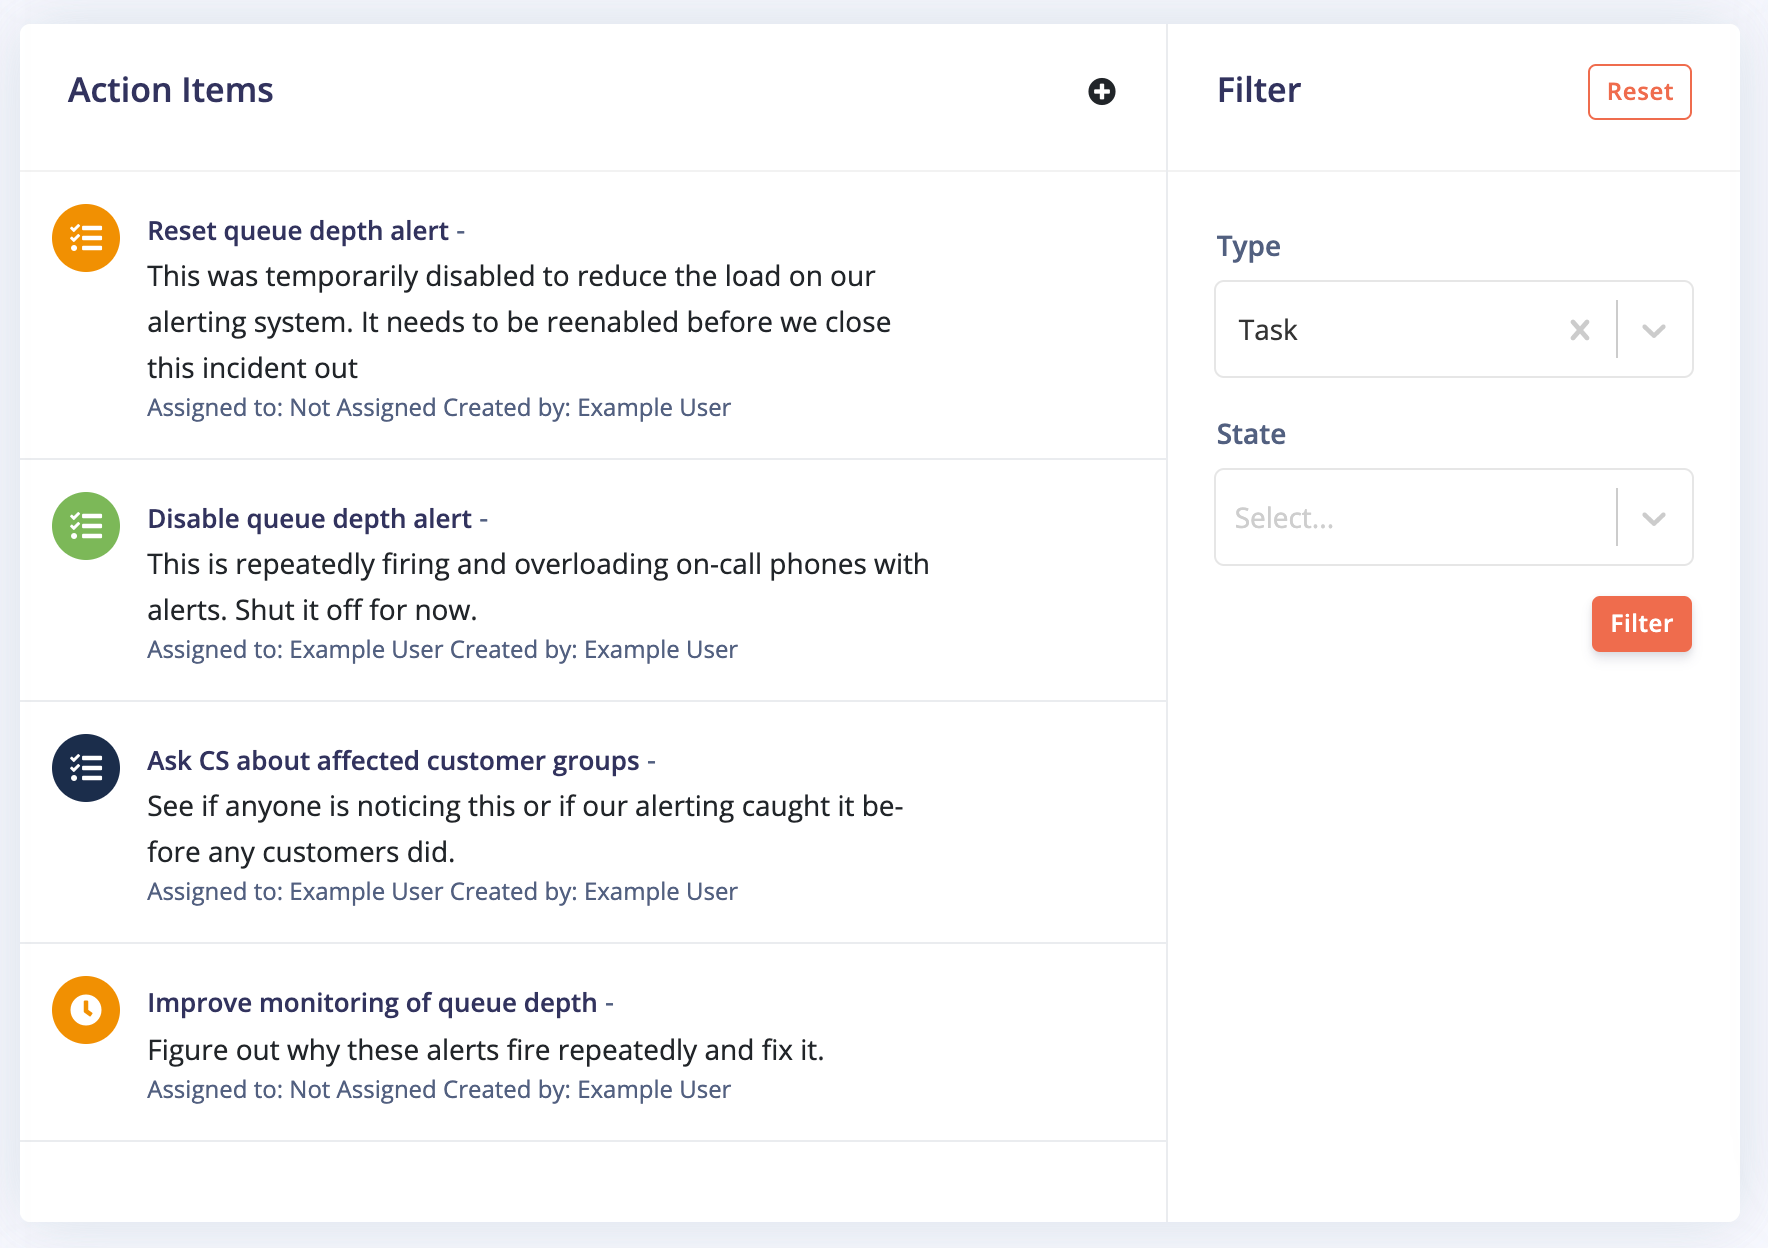
Task: Click the orange clock icon beside Improve monitoring item
Action: (86, 1010)
